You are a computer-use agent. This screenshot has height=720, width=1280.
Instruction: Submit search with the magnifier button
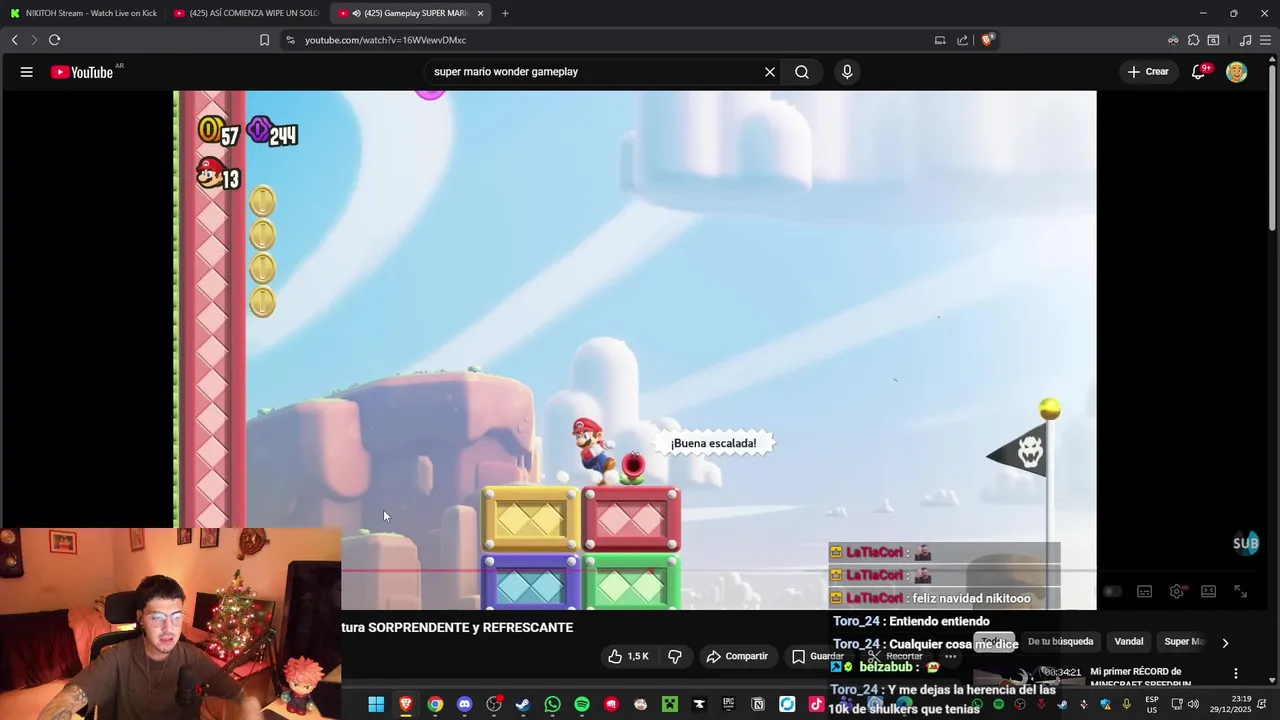tap(802, 72)
